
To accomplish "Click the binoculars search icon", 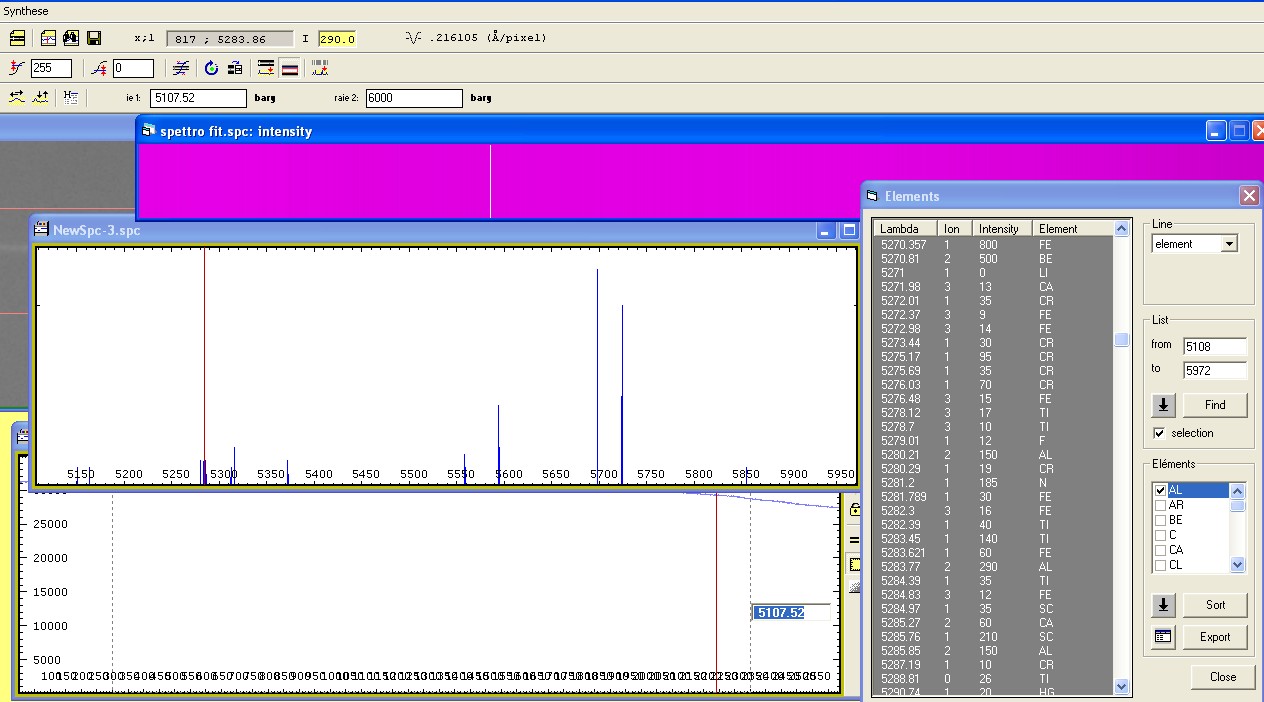I will [x=71, y=38].
